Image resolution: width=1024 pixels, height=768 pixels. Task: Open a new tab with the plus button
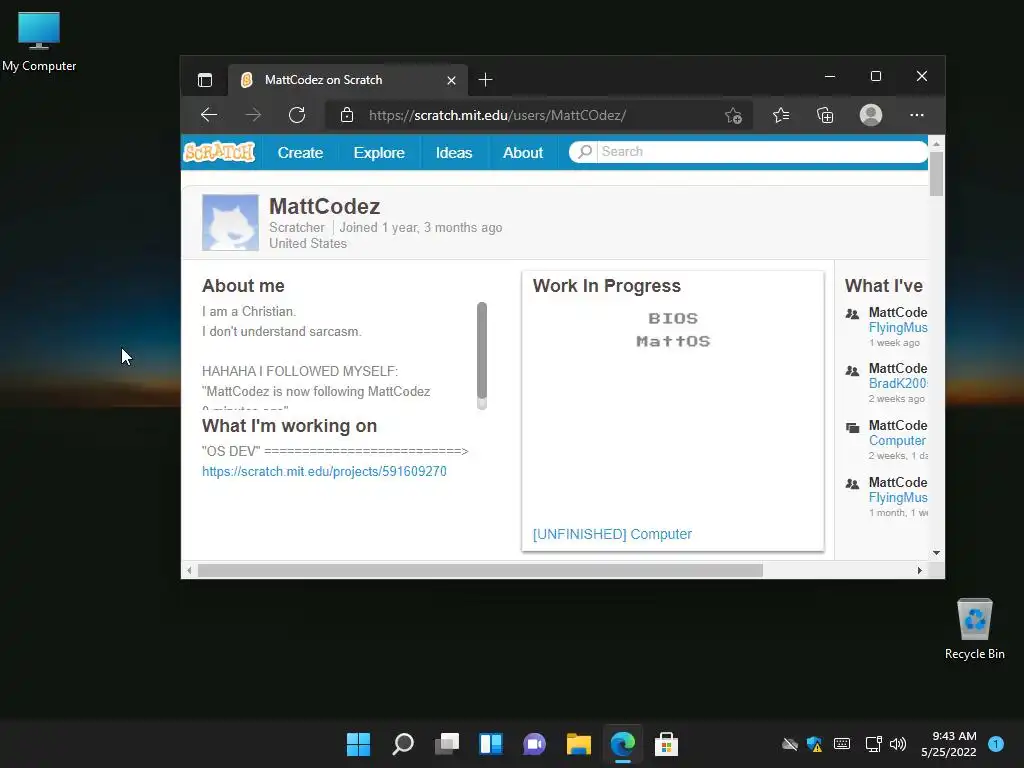pos(485,80)
